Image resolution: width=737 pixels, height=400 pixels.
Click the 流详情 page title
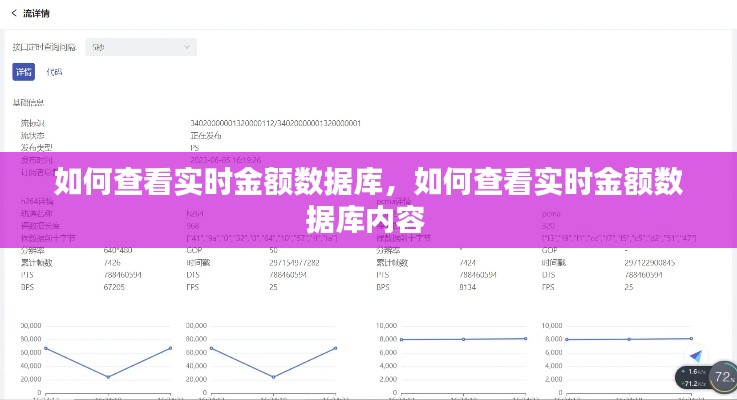[x=37, y=14]
